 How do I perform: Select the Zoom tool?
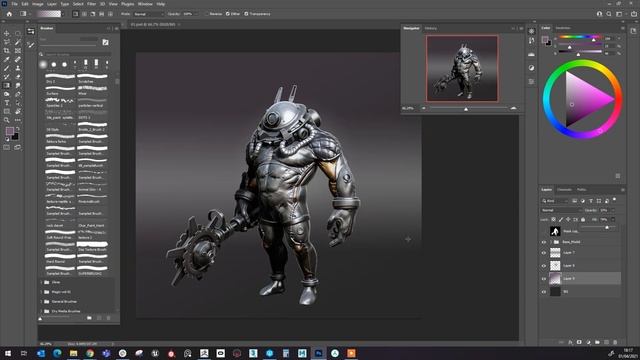point(7,120)
